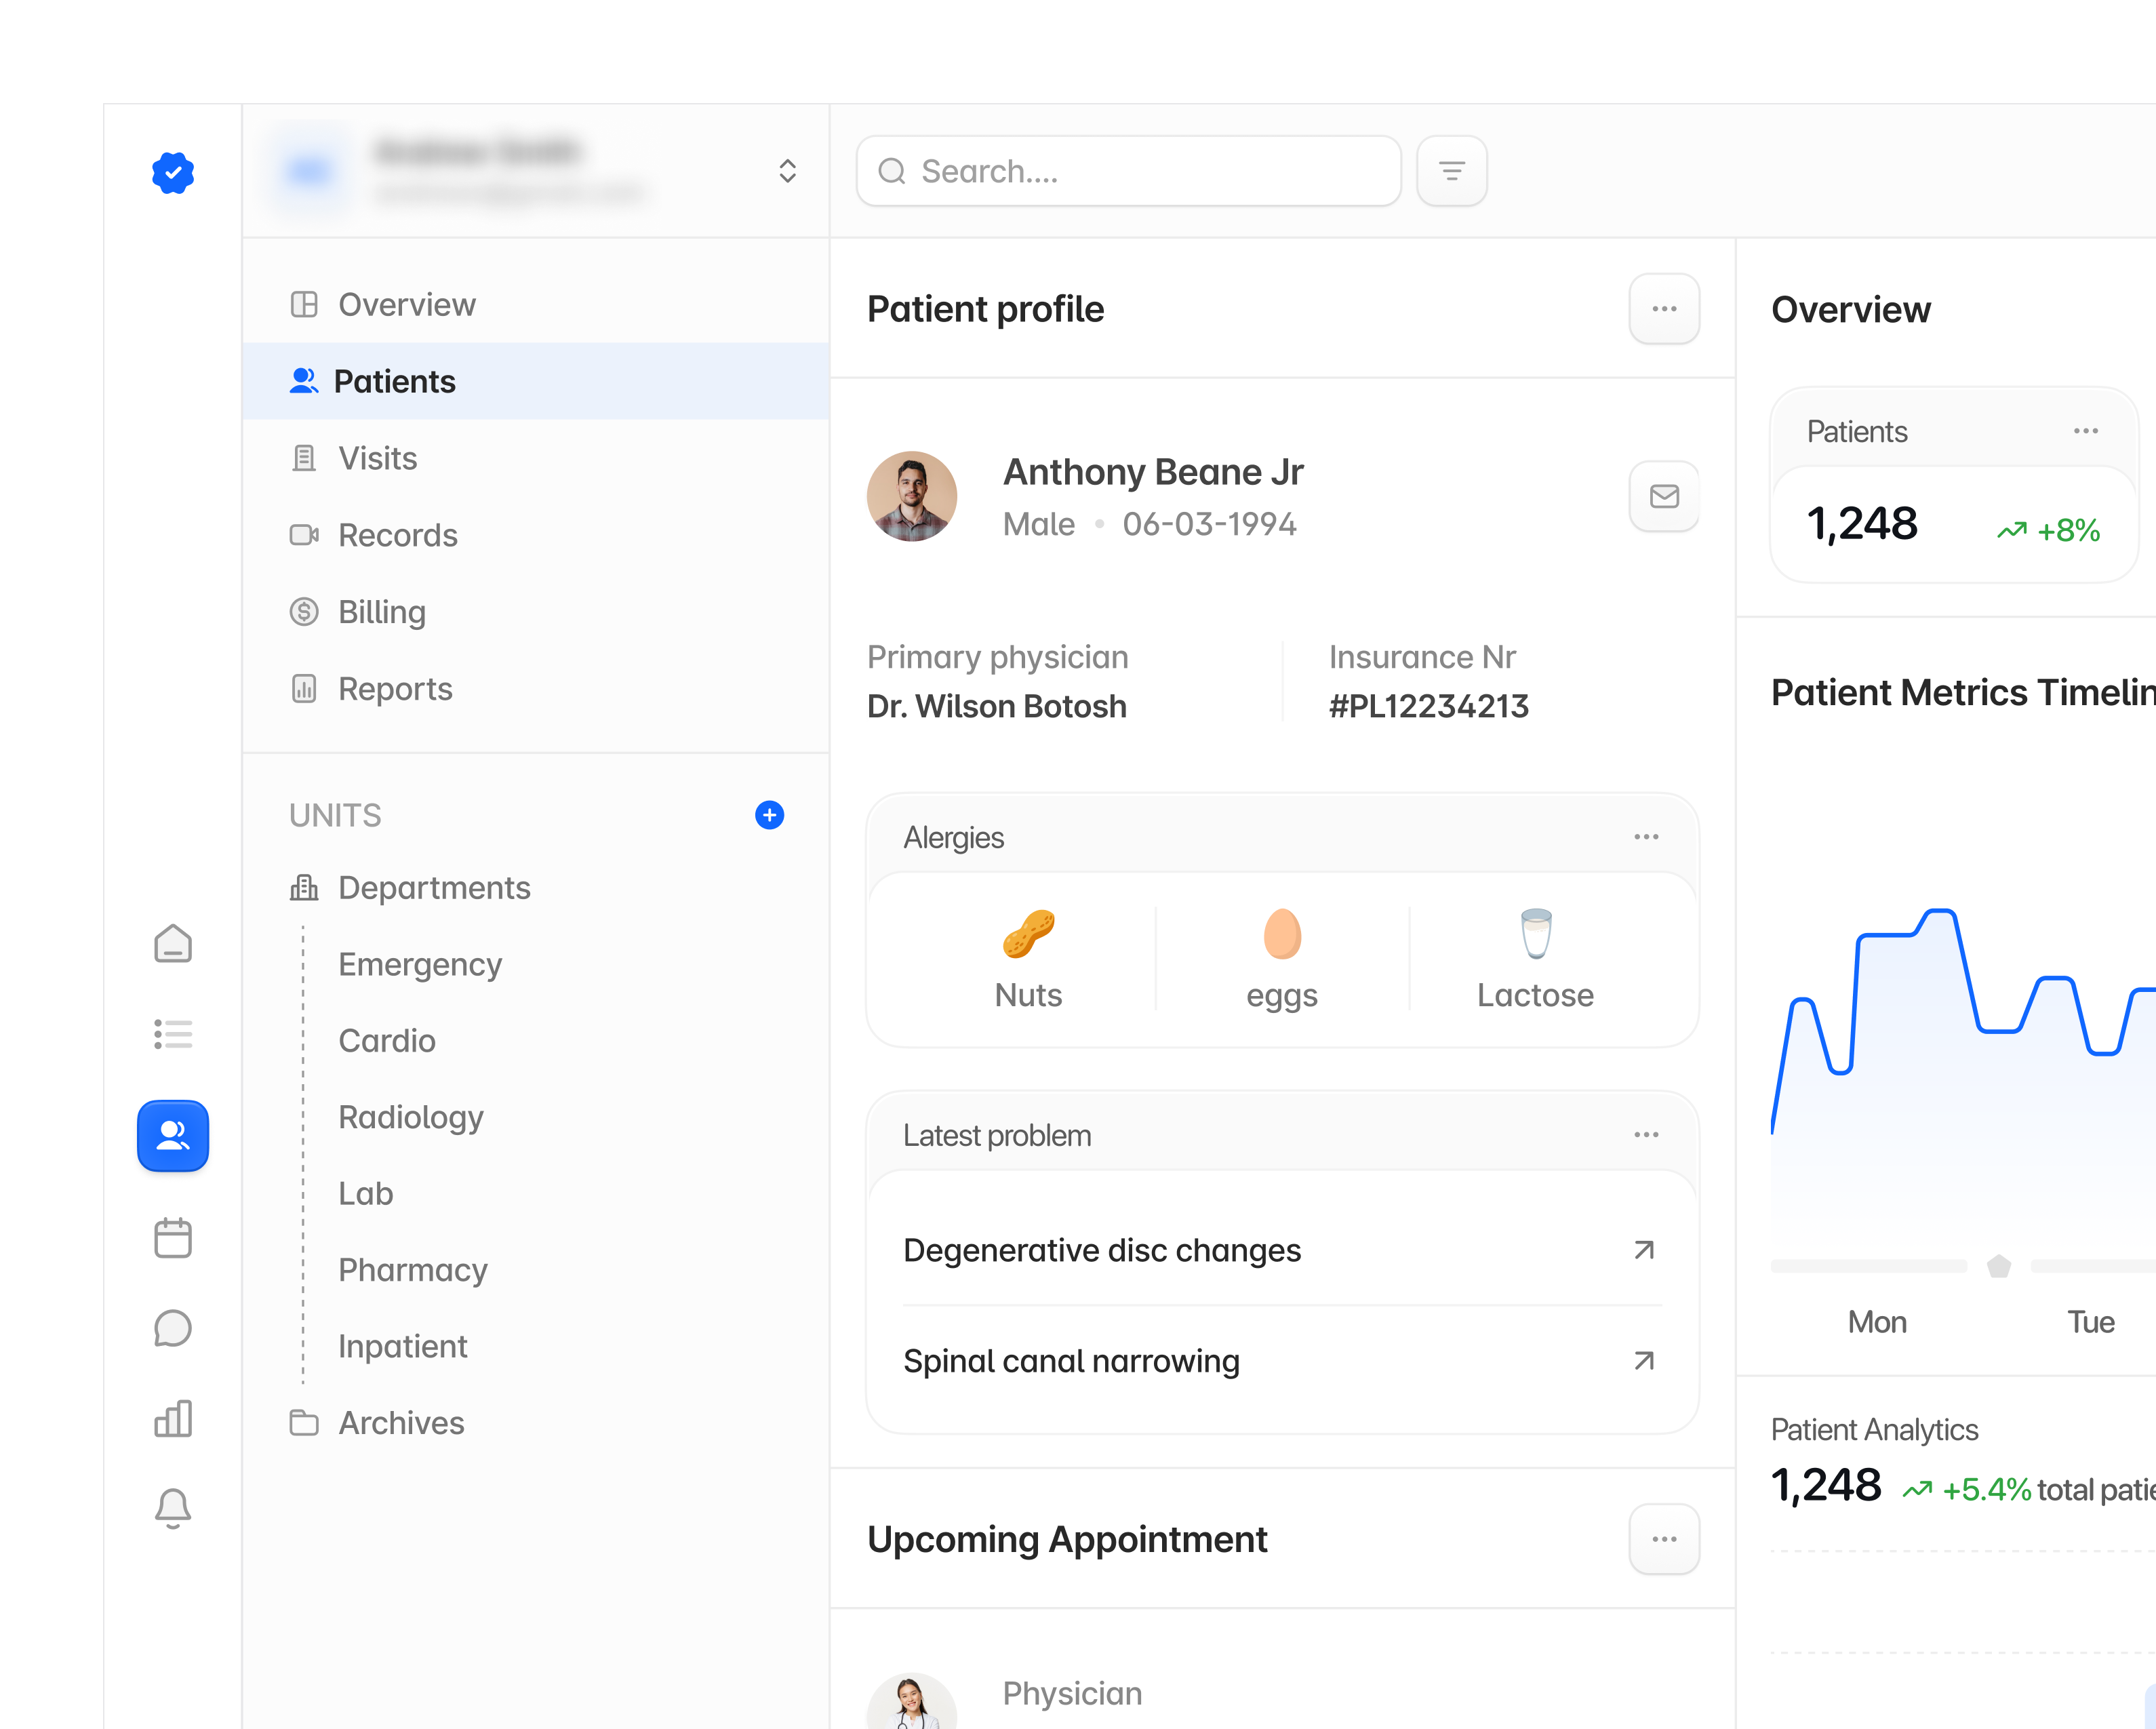Viewport: 2156px width, 1729px height.
Task: Open the calendar icon in left rail
Action: (x=173, y=1238)
